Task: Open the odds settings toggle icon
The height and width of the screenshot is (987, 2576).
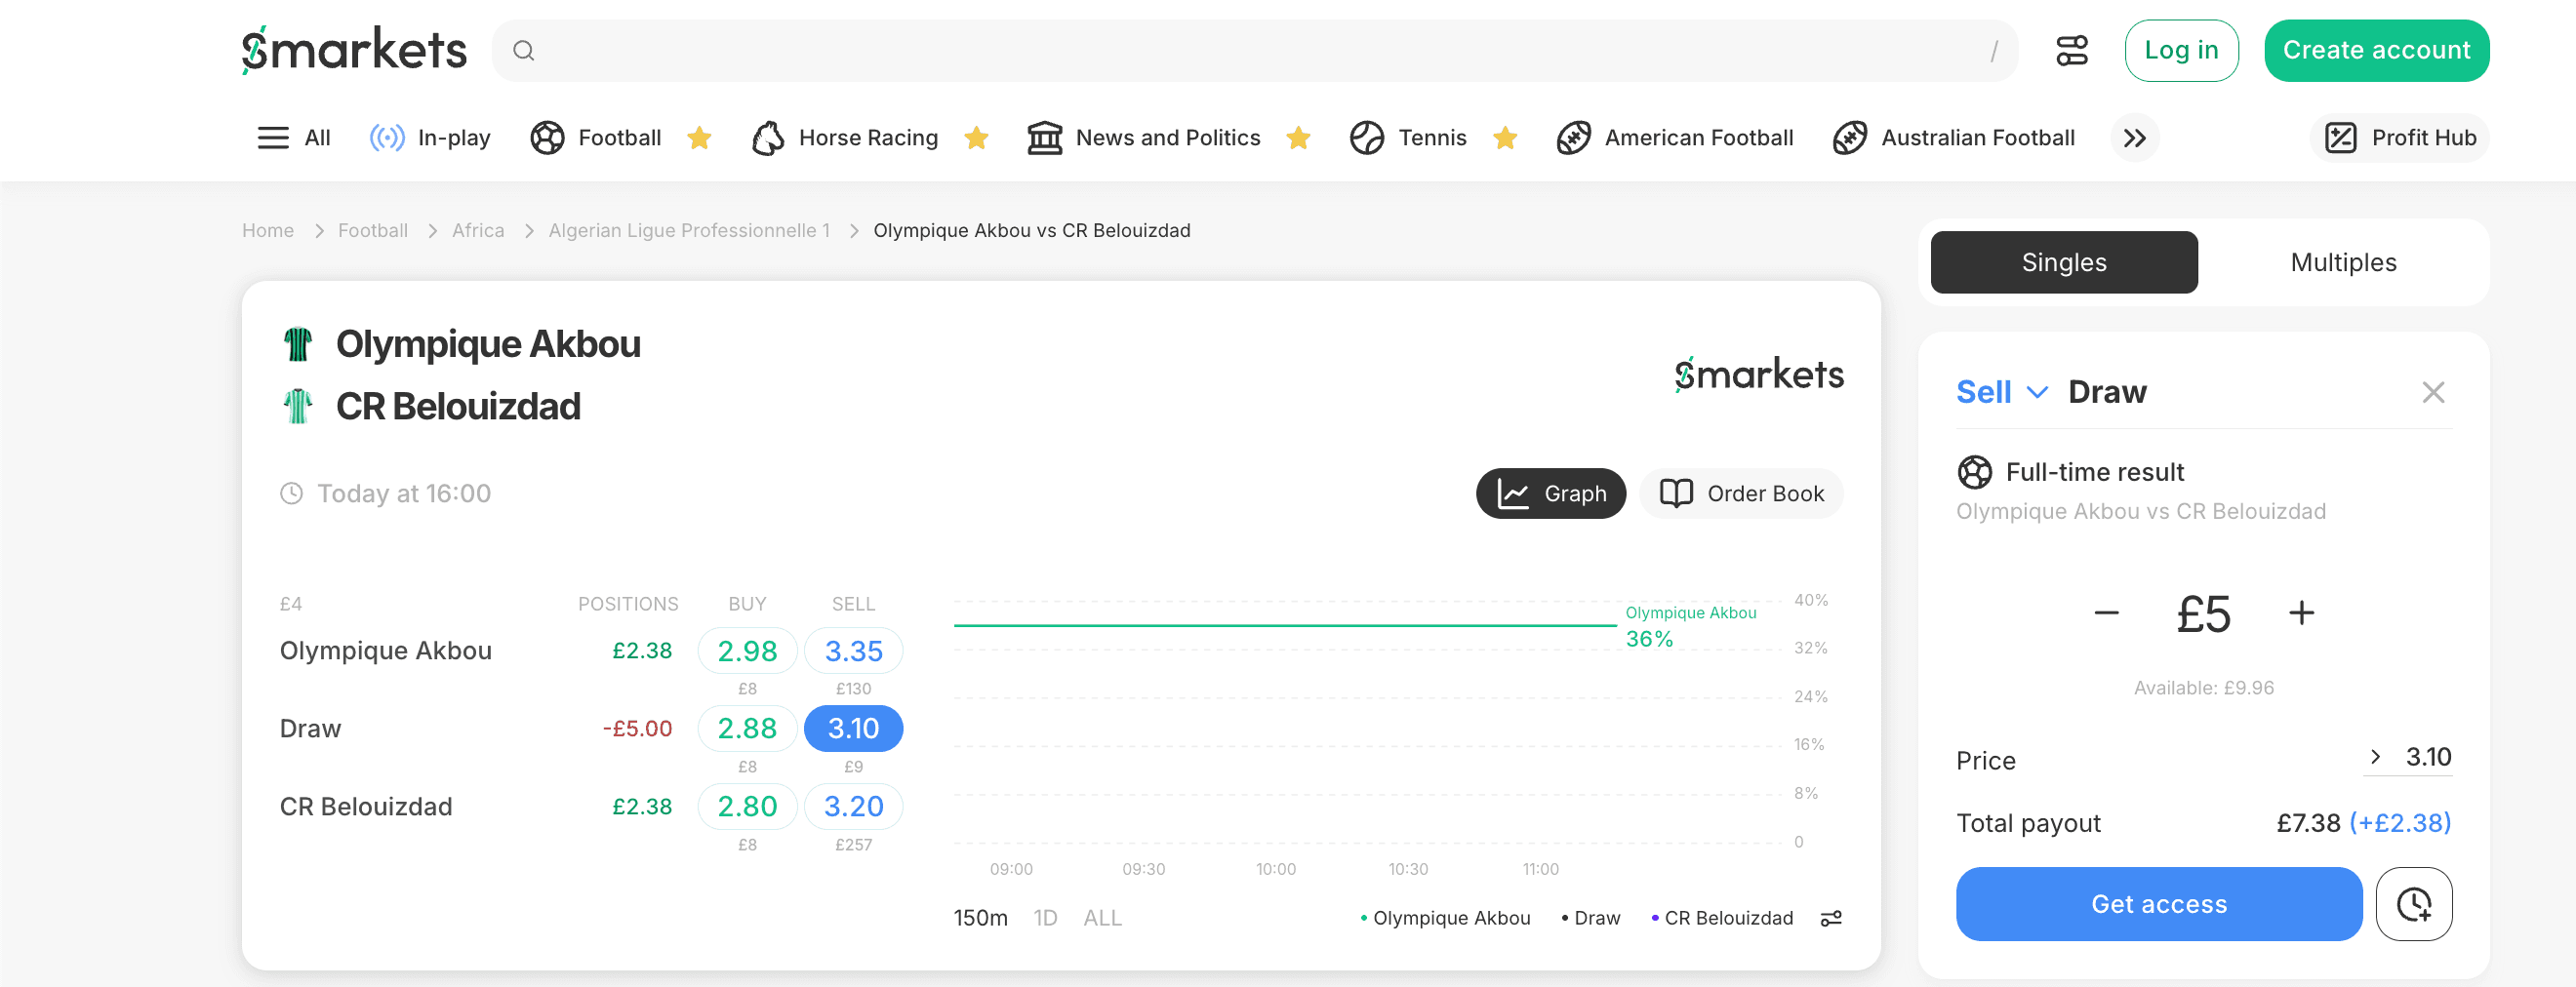Action: [2071, 51]
